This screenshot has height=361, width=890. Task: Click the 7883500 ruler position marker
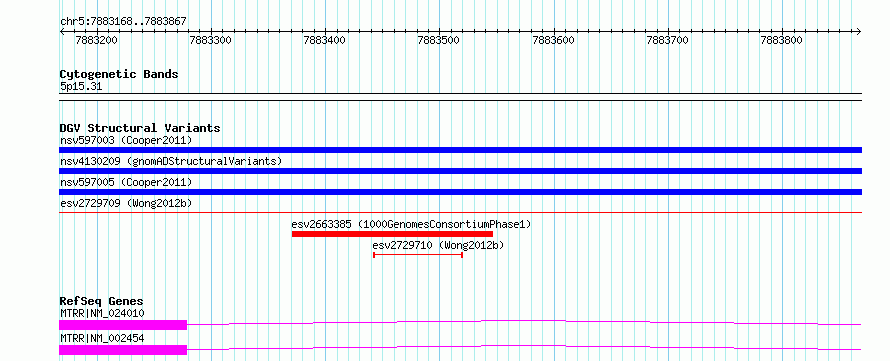click(x=439, y=40)
